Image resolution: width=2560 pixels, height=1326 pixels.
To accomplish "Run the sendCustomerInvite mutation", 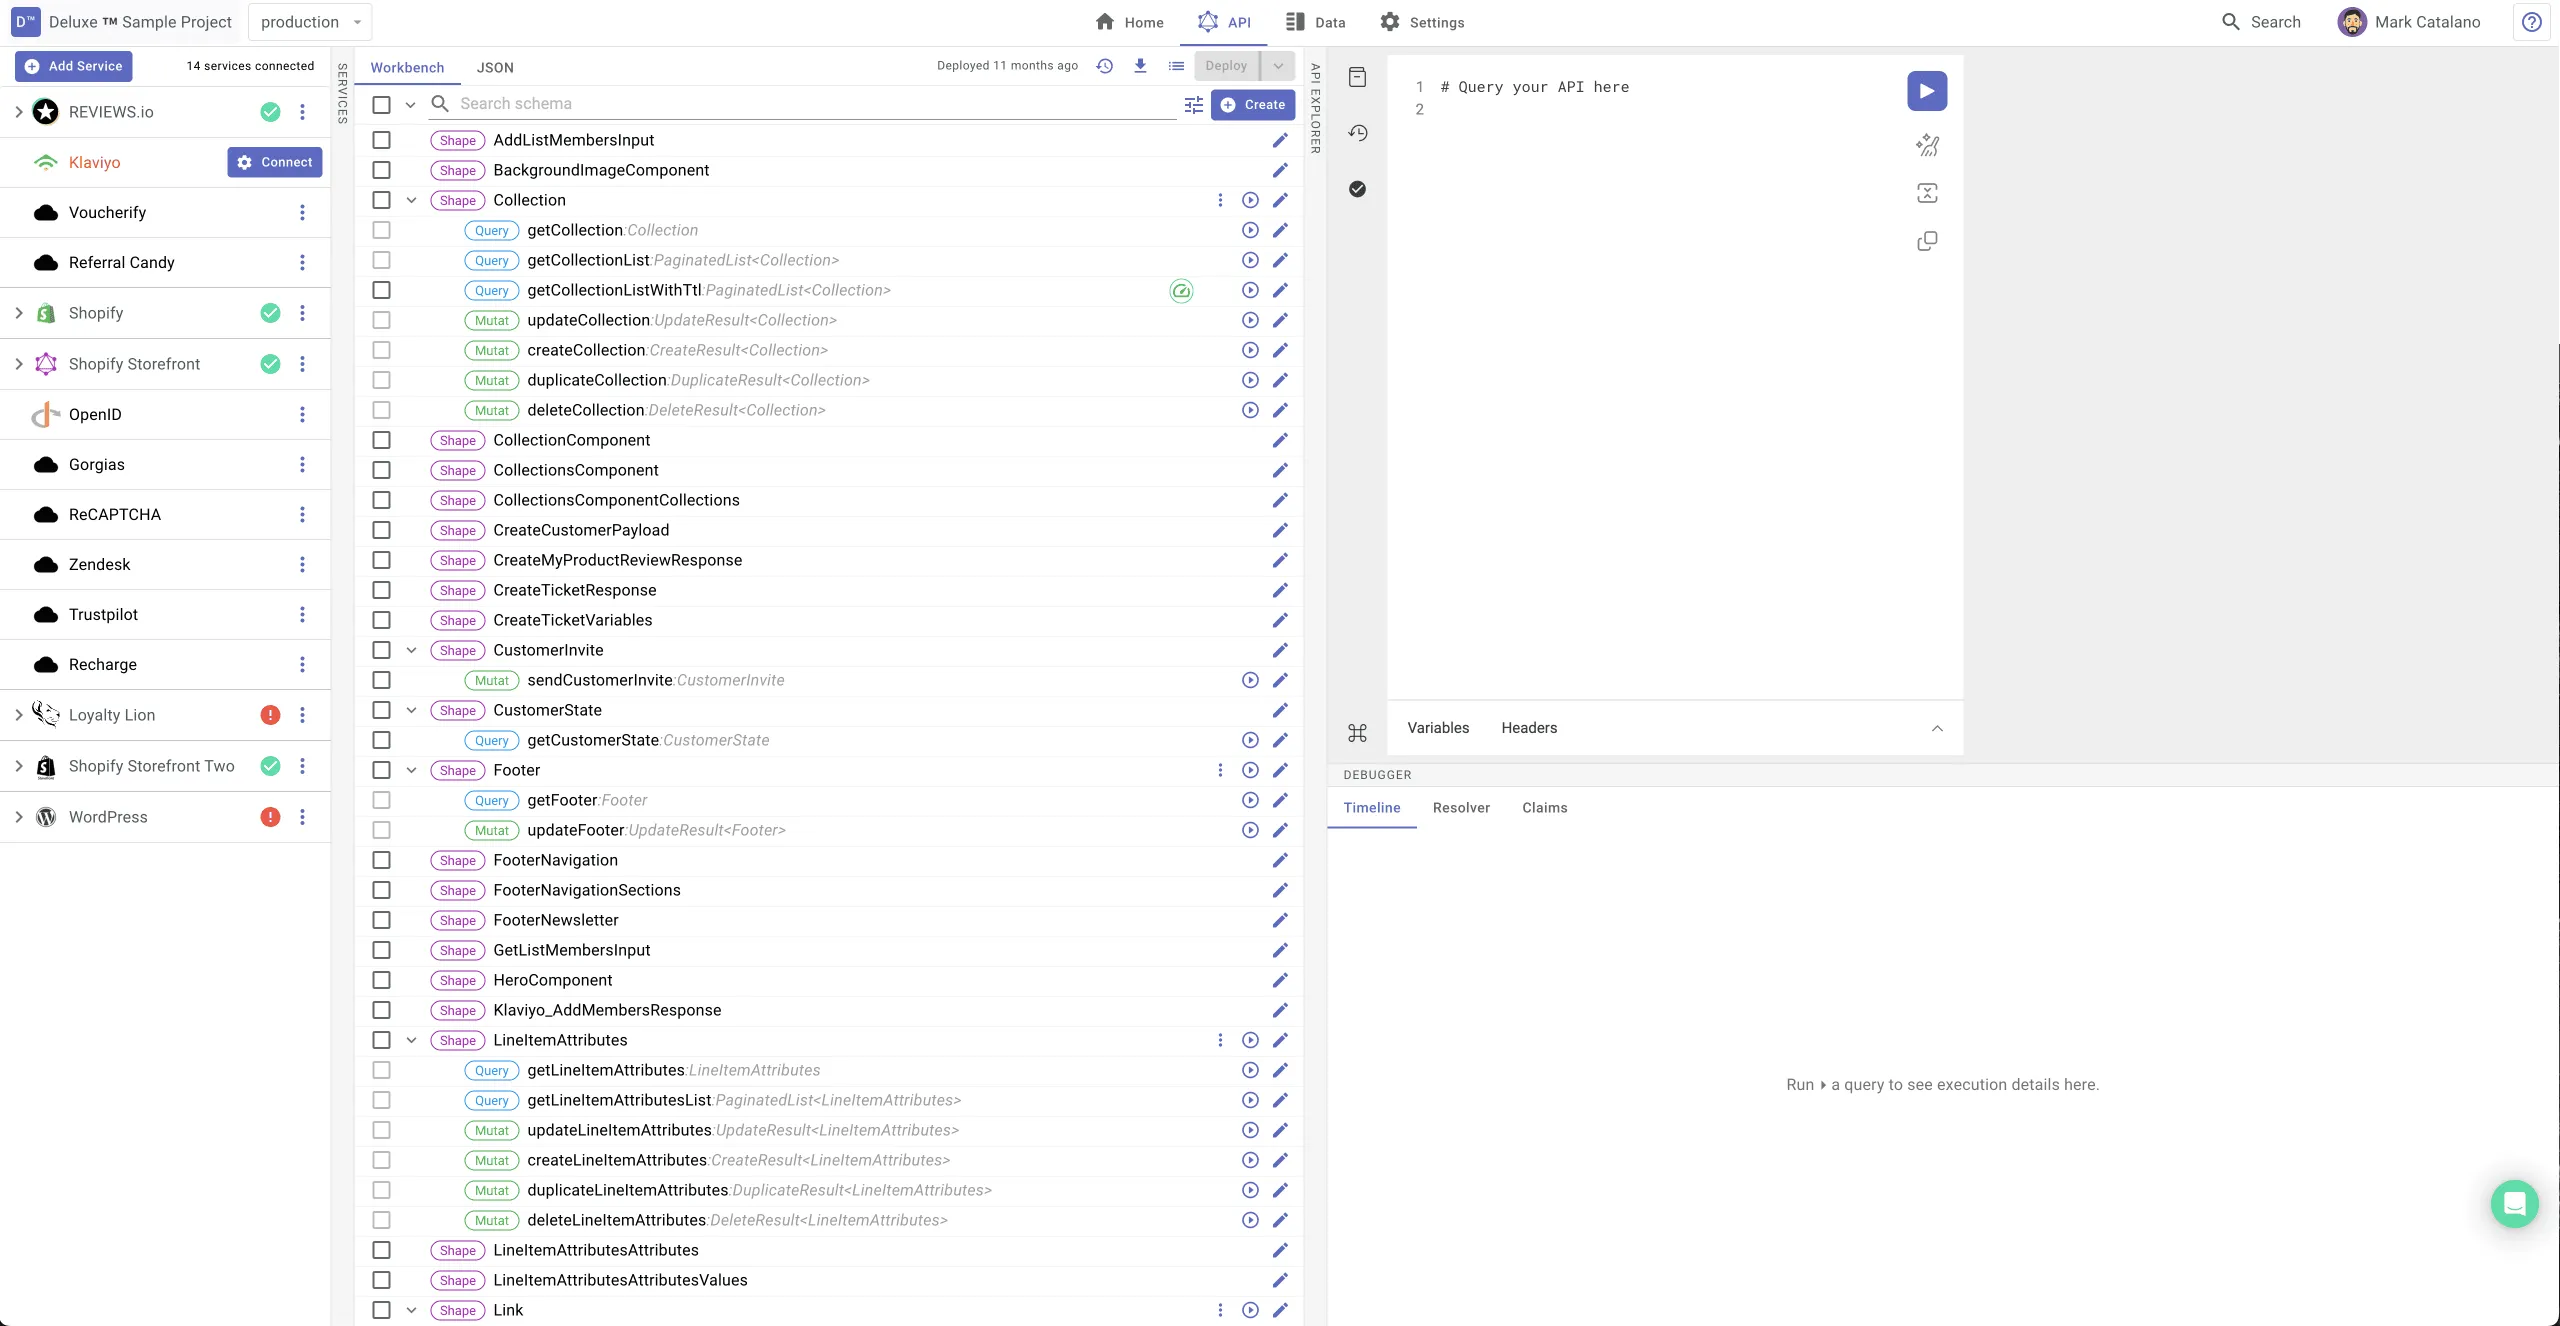I will [x=1250, y=680].
